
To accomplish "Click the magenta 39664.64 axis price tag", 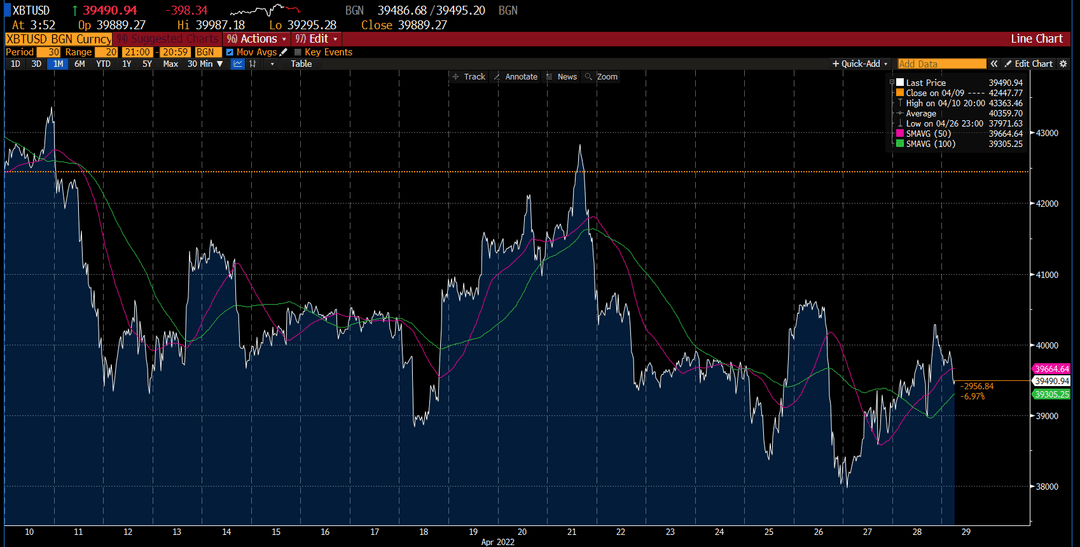I will tap(1051, 369).
